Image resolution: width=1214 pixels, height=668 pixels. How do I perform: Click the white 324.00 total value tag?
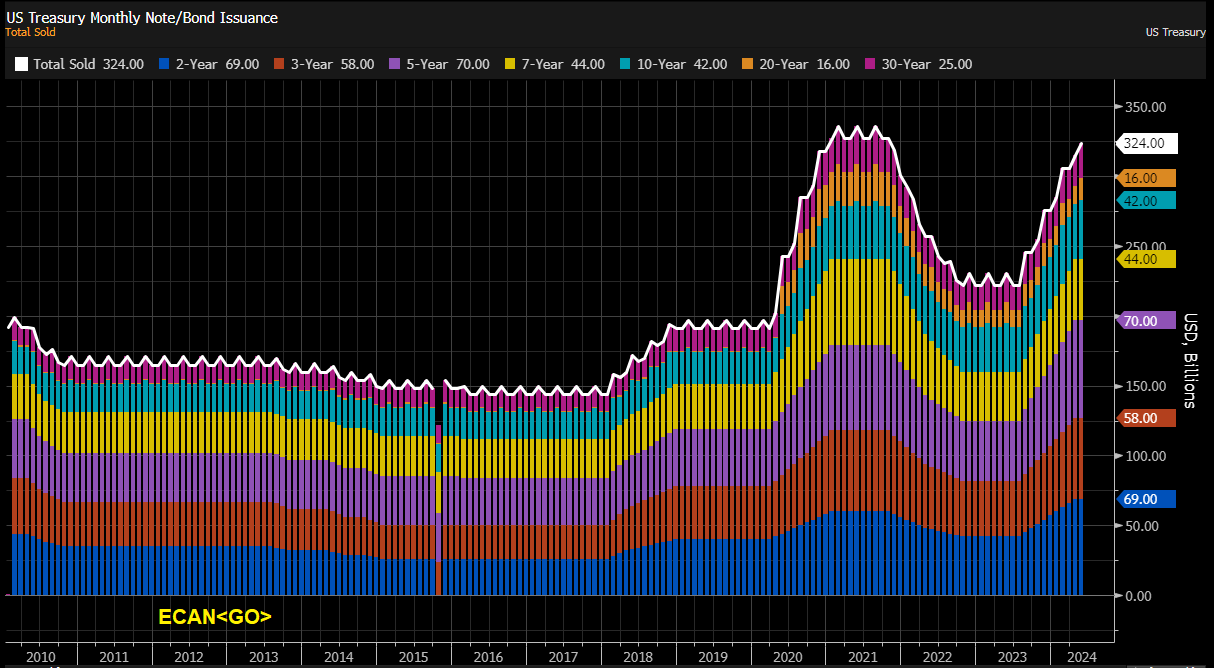[x=1145, y=143]
